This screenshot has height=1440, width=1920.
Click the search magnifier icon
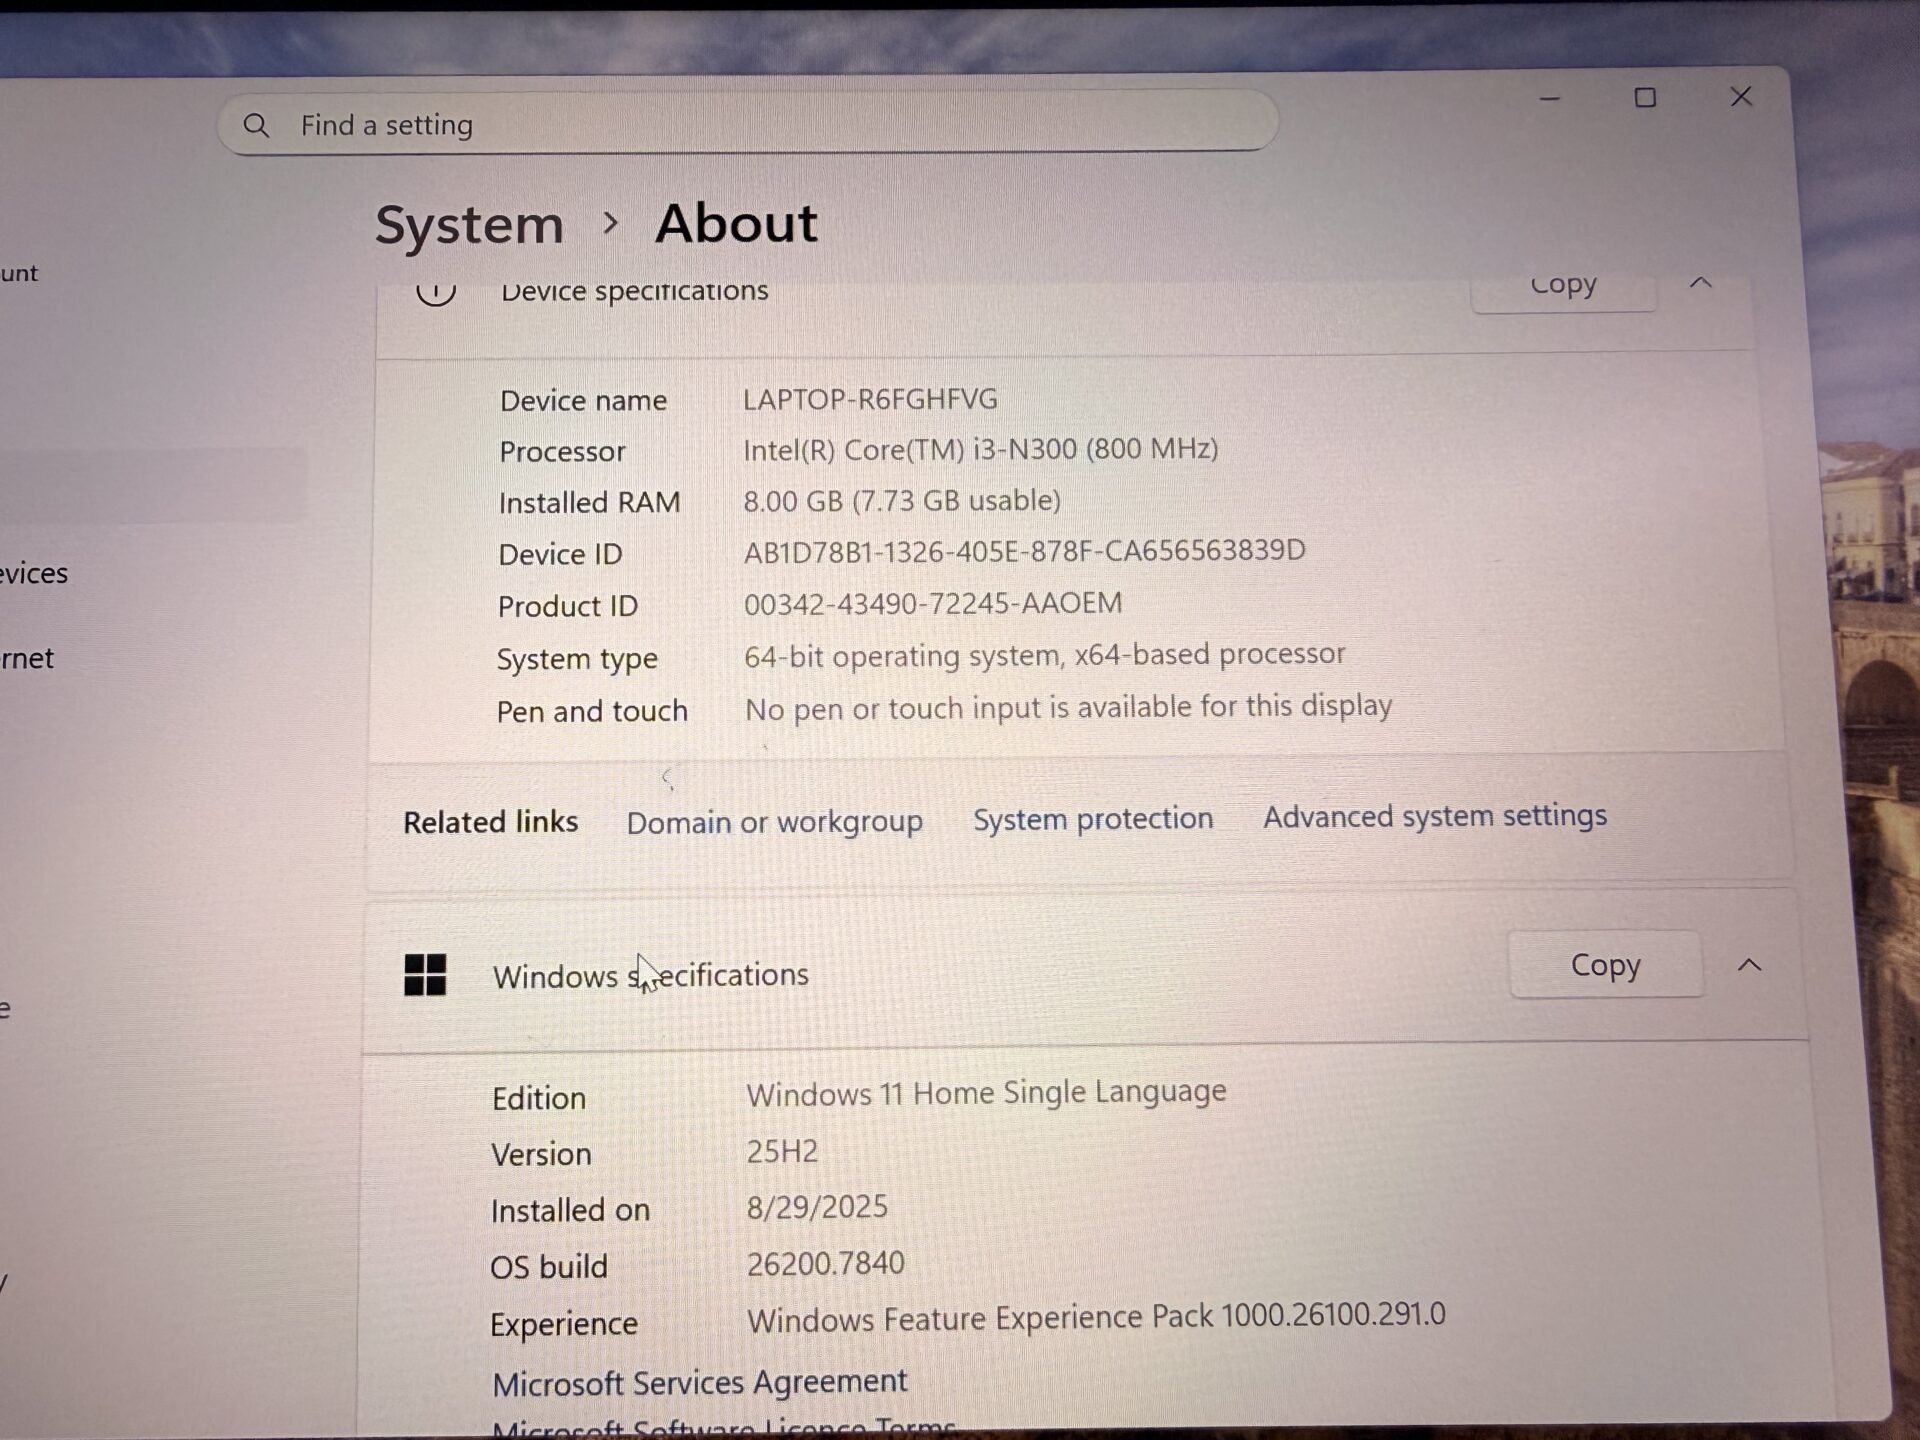(x=256, y=126)
